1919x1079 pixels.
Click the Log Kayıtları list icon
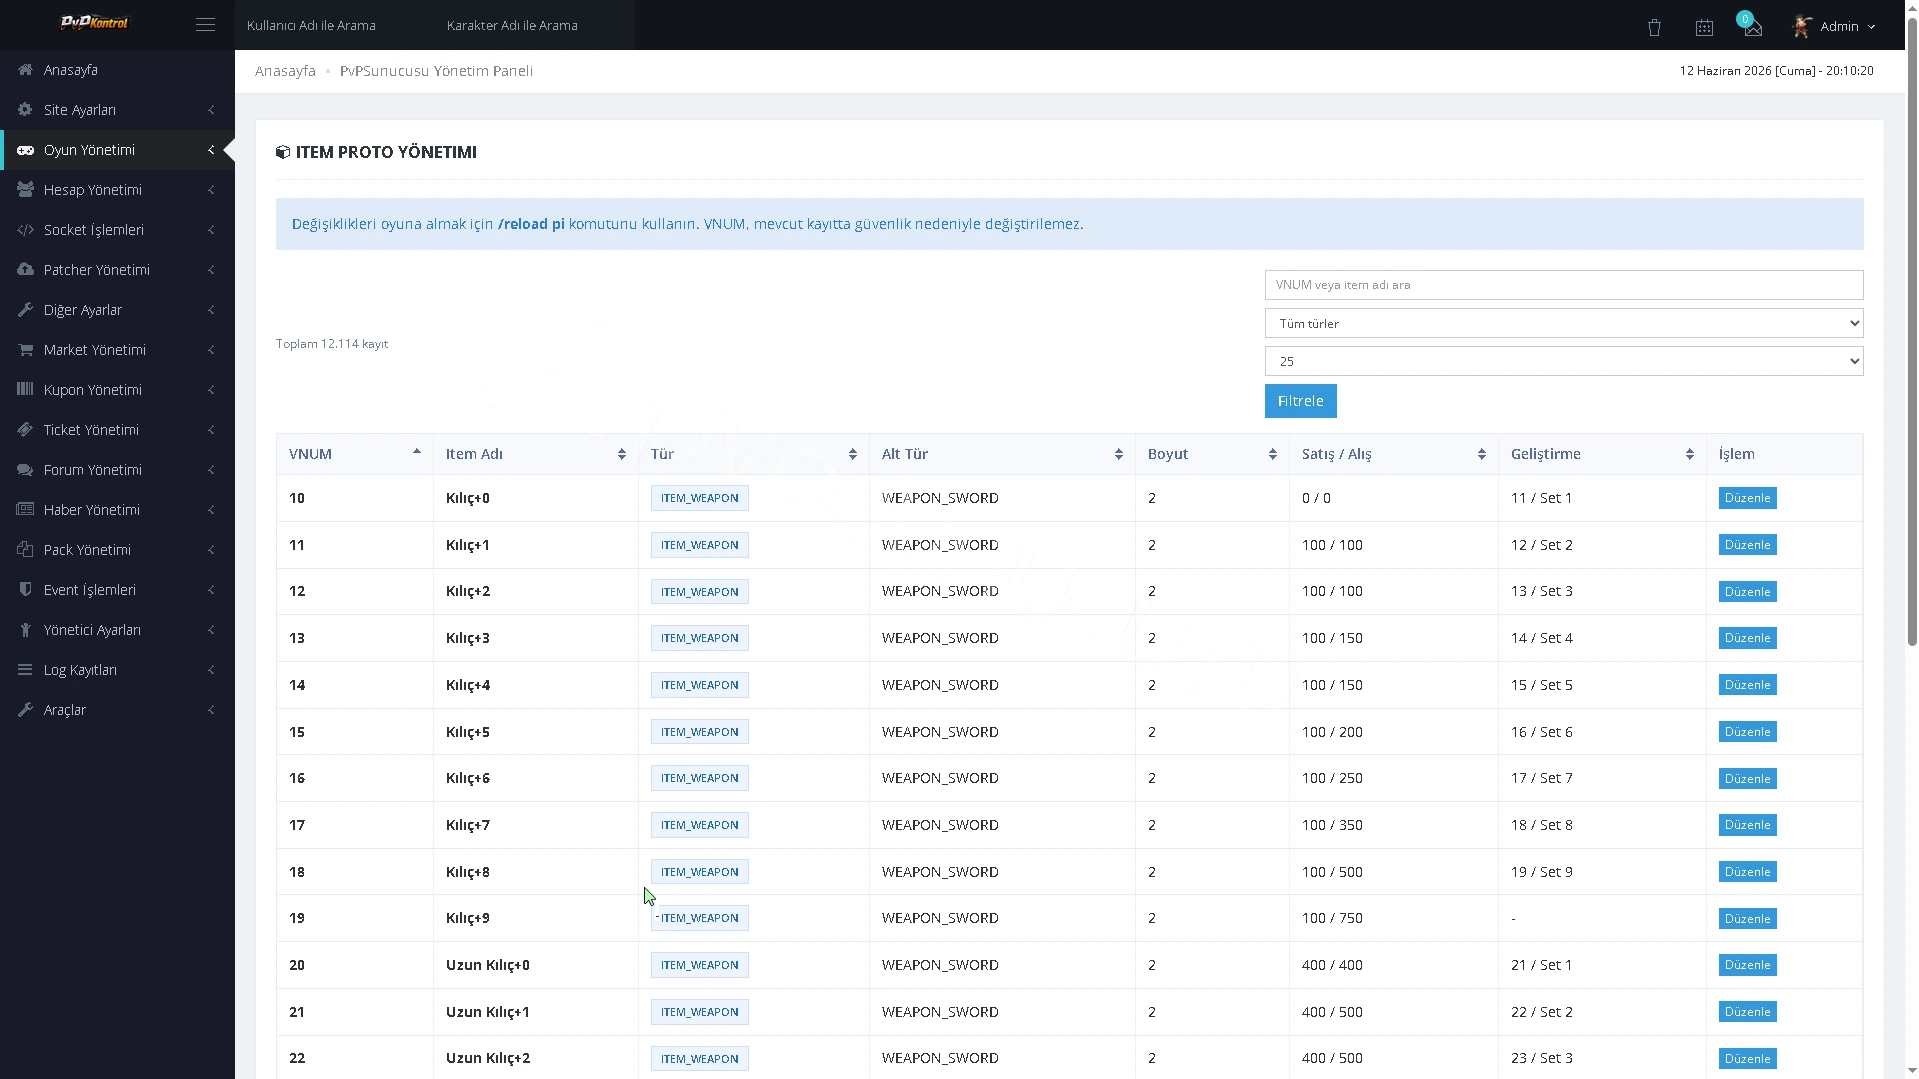pyautogui.click(x=25, y=670)
